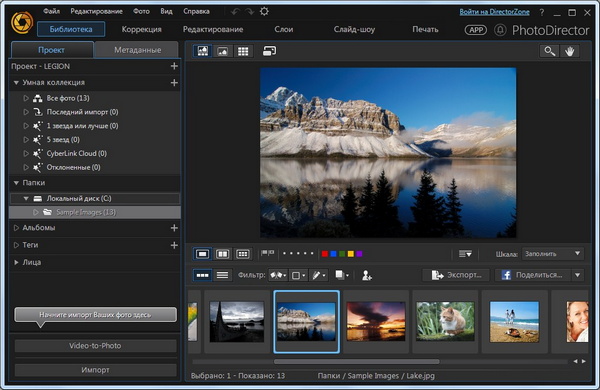Select the zoom magnifier tool
The width and height of the screenshot is (600, 390).
pyautogui.click(x=549, y=51)
